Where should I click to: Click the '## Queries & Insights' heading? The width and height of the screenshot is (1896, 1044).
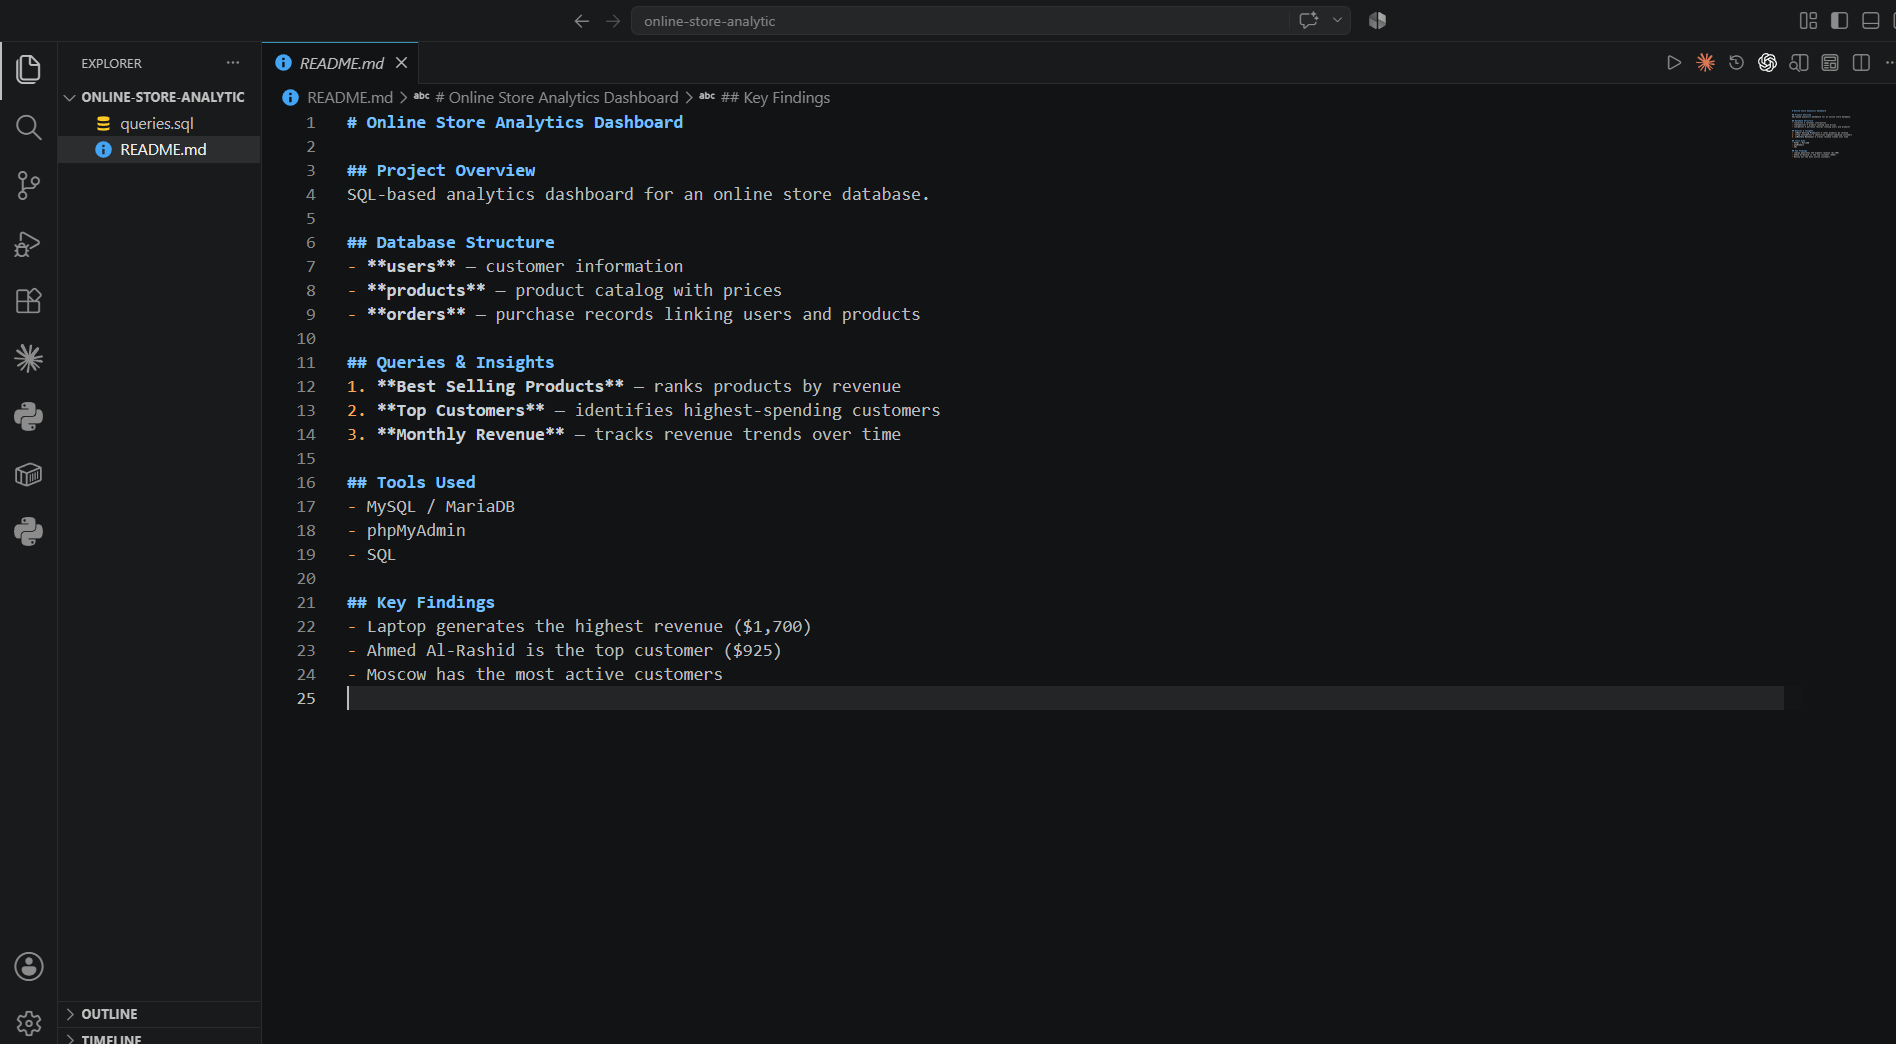point(450,362)
